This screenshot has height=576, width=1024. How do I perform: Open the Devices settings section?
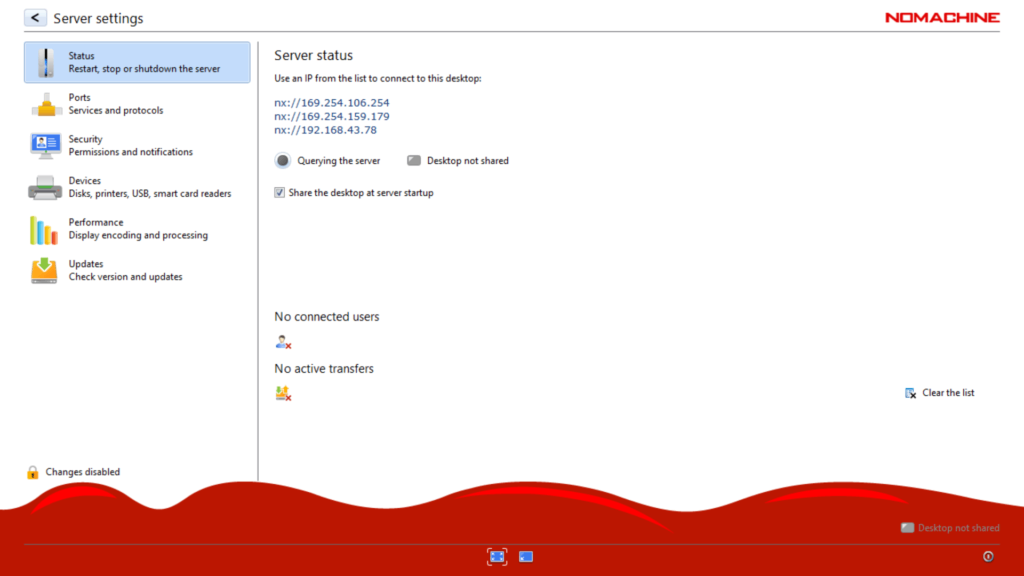(137, 187)
